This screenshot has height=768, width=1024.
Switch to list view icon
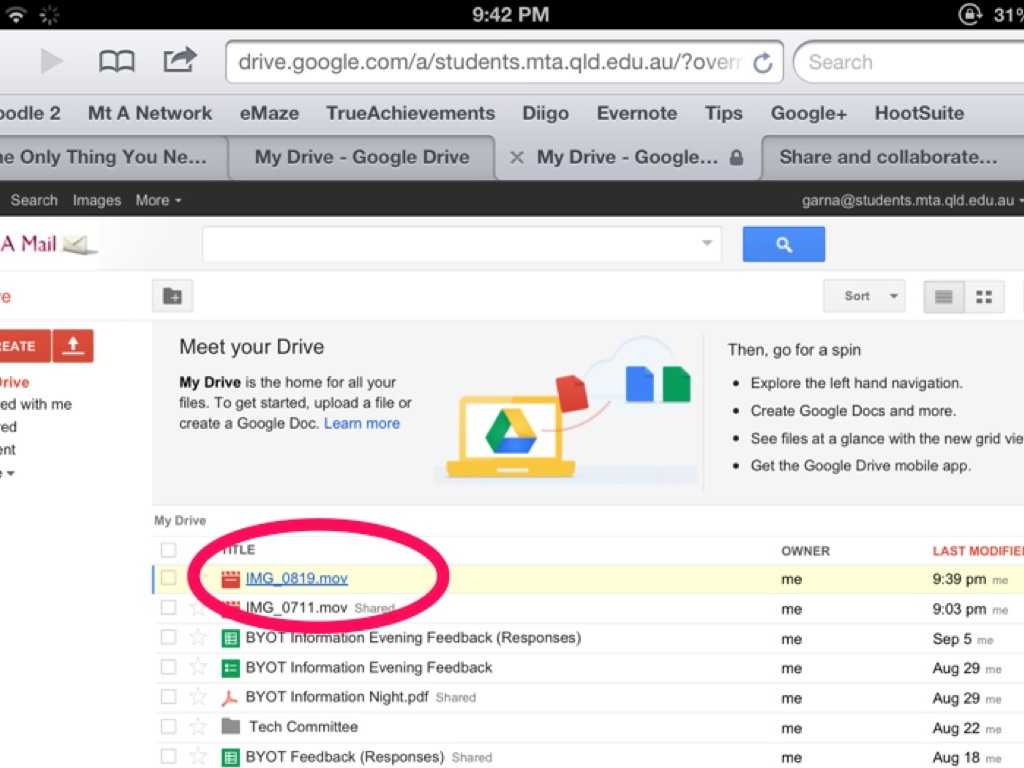(x=944, y=296)
